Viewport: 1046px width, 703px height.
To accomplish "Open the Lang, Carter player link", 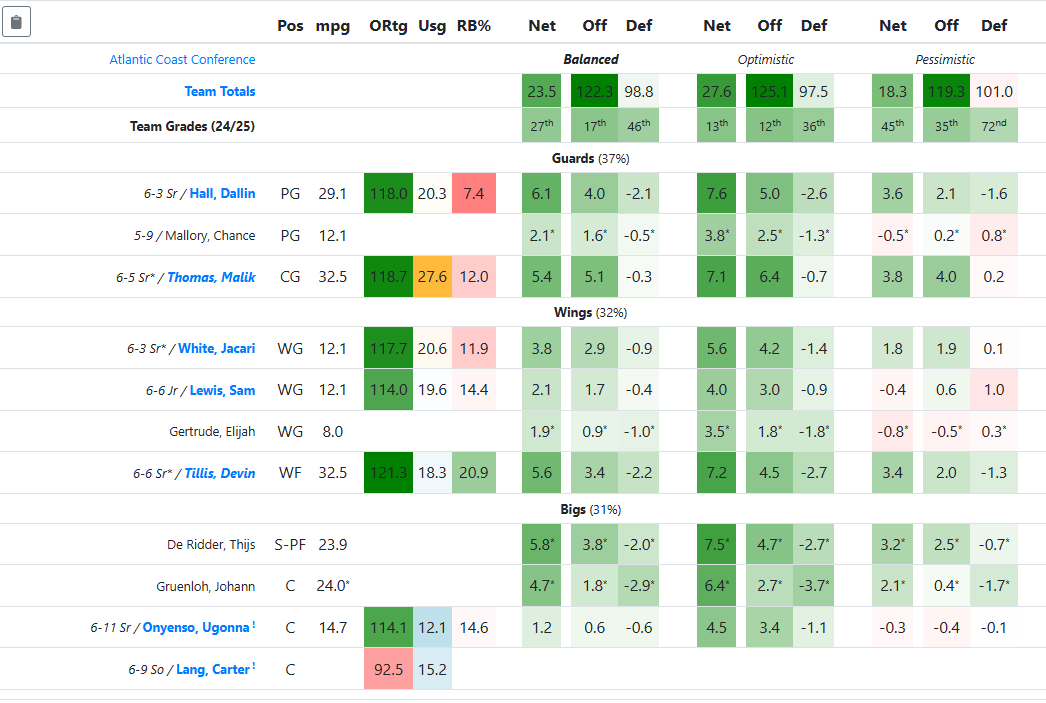I will [x=212, y=669].
